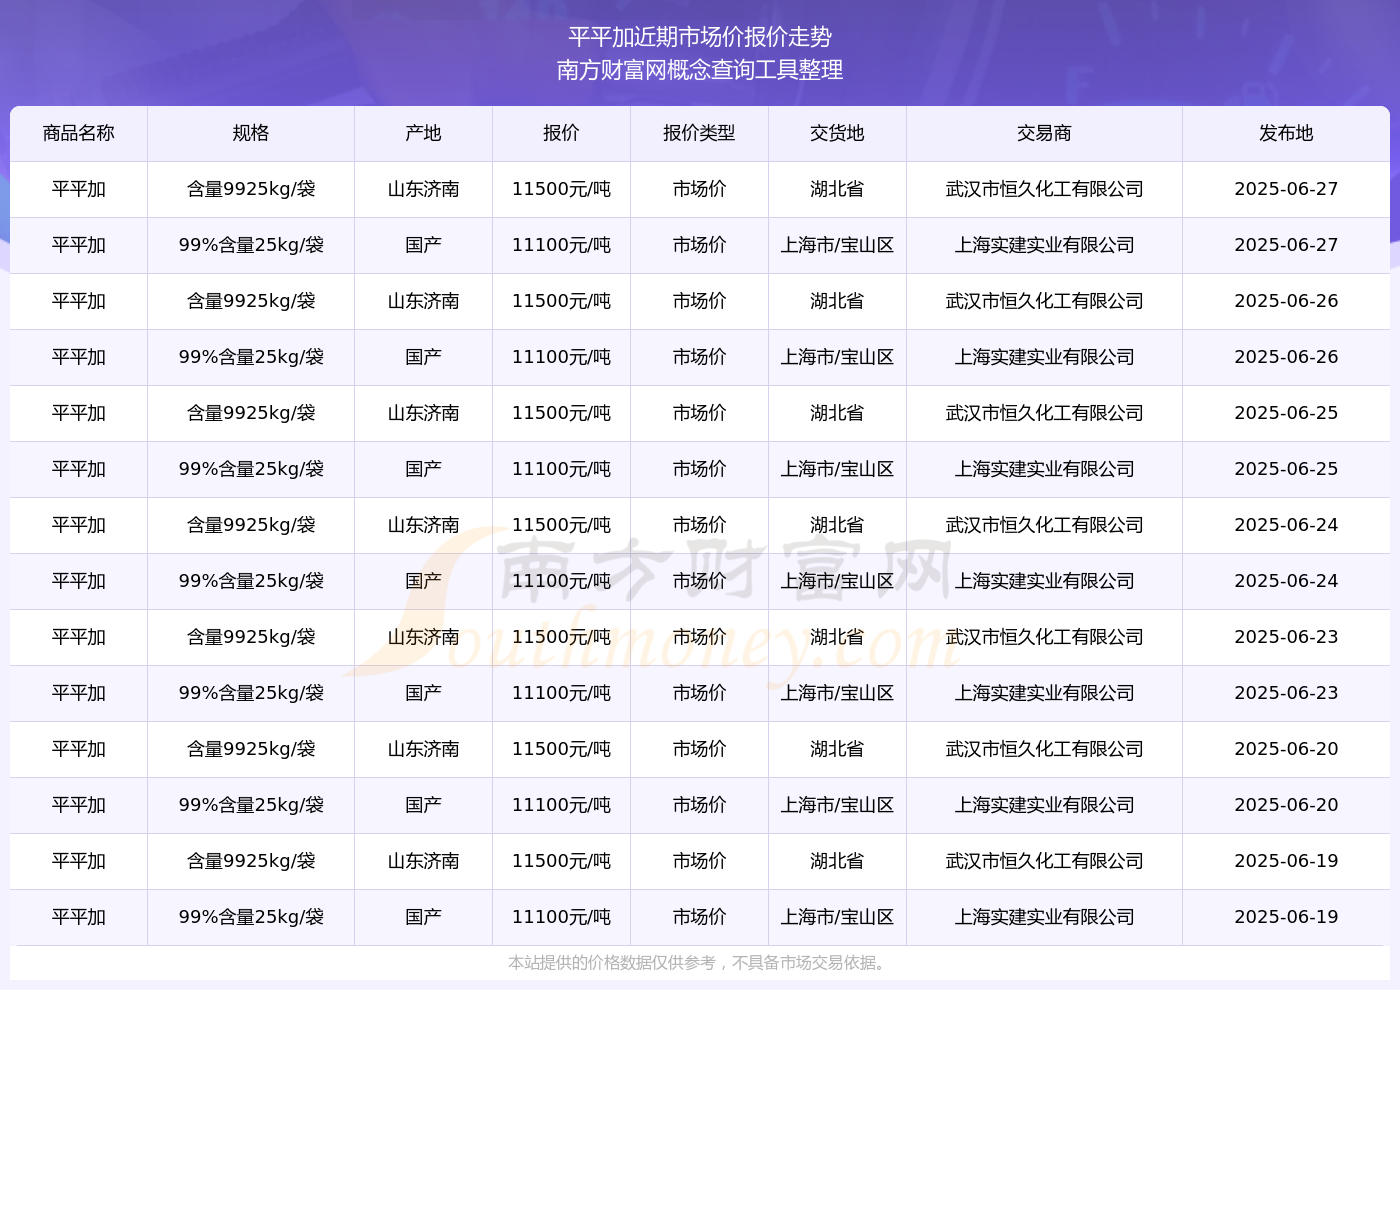
Task: Click the 11100元/吨 price in the 2025-06-25 row
Action: [562, 469]
